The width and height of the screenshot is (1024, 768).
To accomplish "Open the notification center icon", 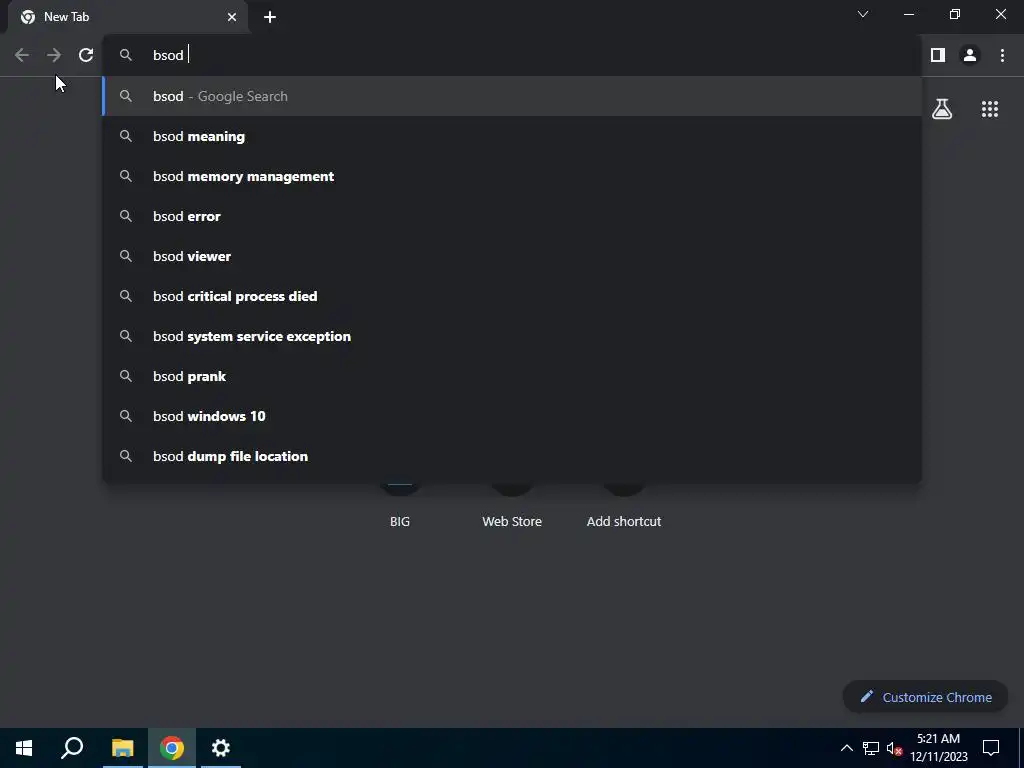I will (991, 748).
